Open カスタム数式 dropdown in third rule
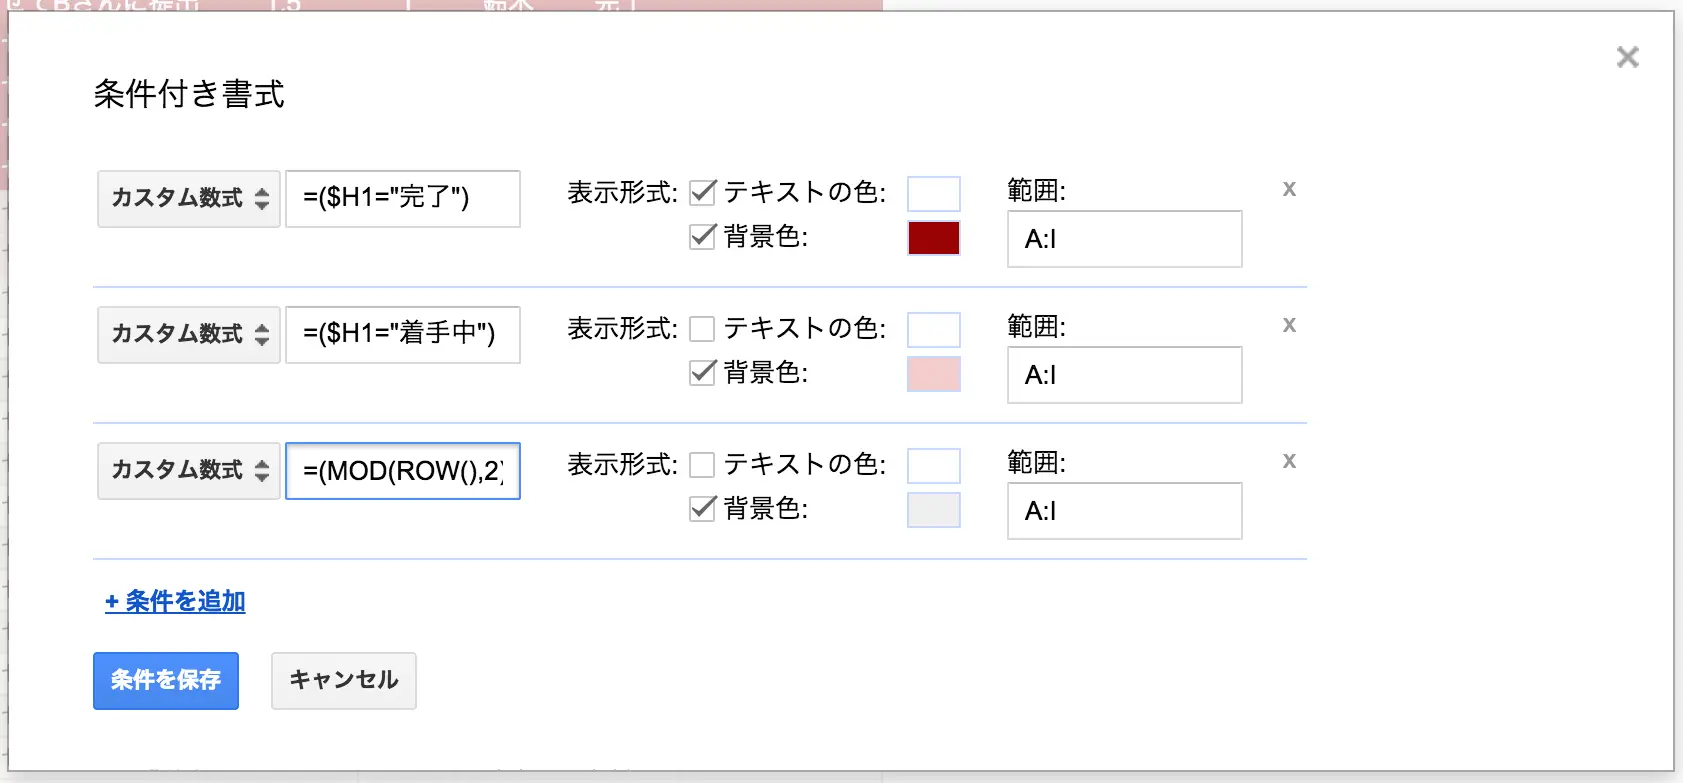The width and height of the screenshot is (1683, 783). (188, 470)
